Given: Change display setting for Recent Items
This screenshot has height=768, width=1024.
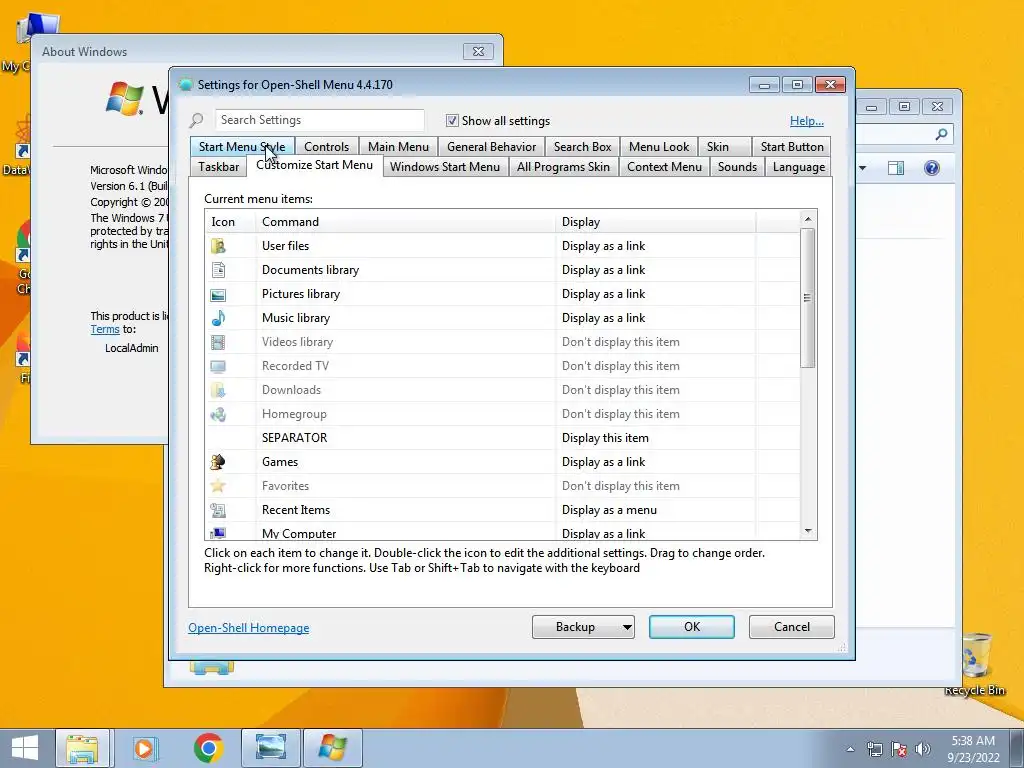Looking at the screenshot, I should pyautogui.click(x=656, y=510).
